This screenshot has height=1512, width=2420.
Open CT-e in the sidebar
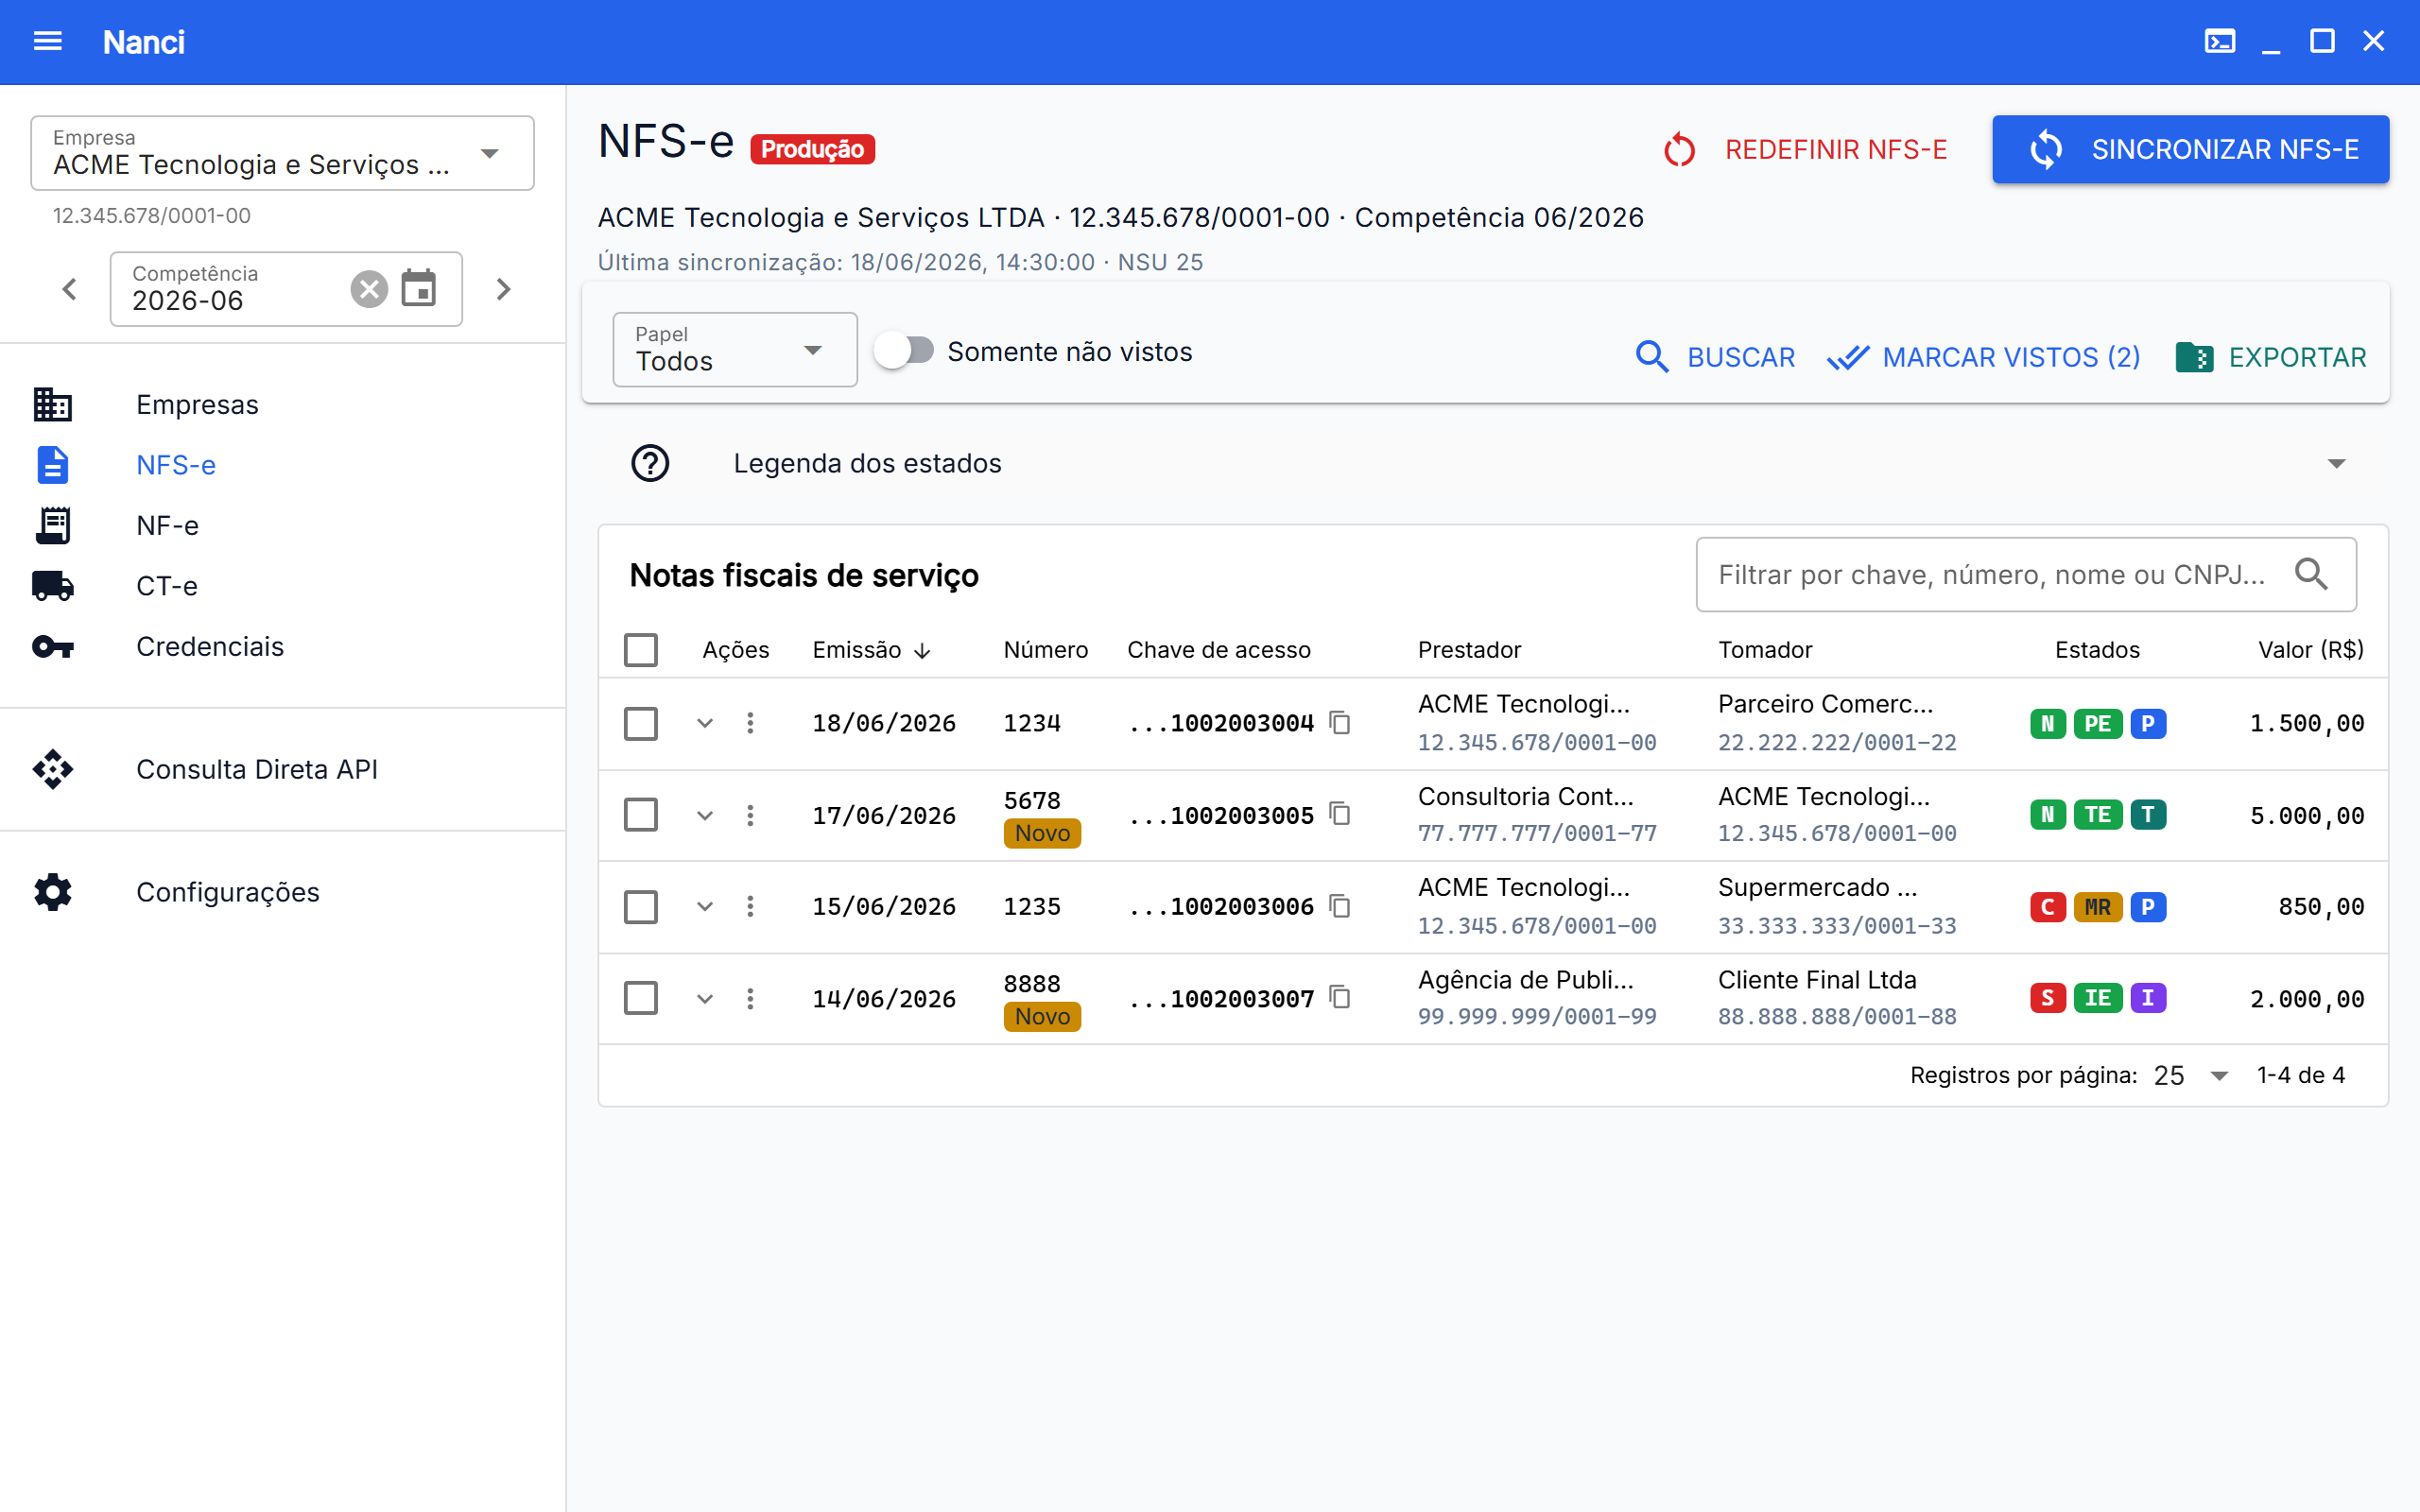[283, 586]
